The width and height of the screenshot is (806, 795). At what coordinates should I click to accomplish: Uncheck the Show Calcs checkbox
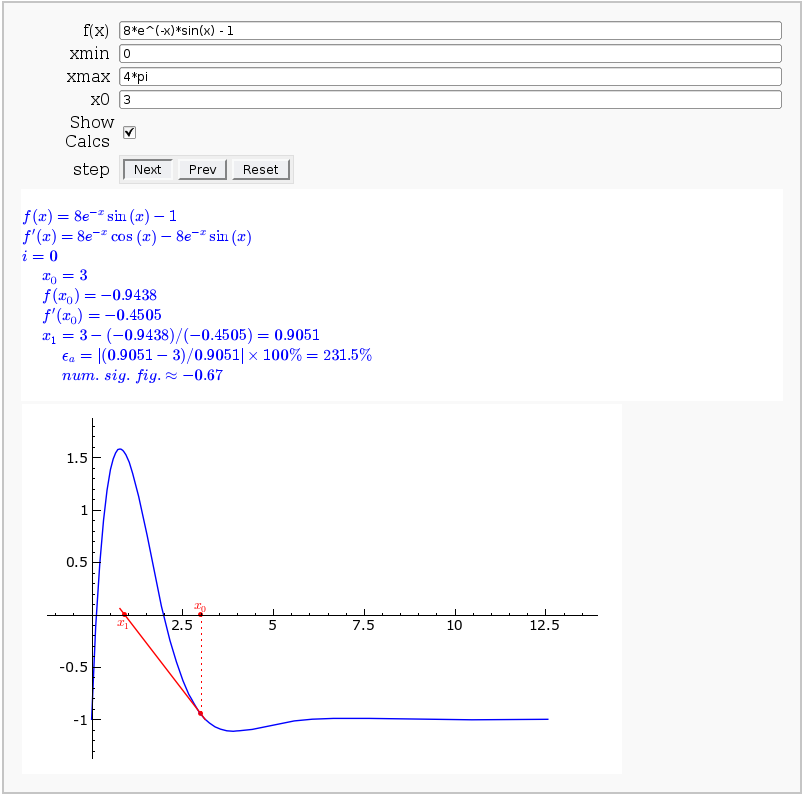click(129, 132)
